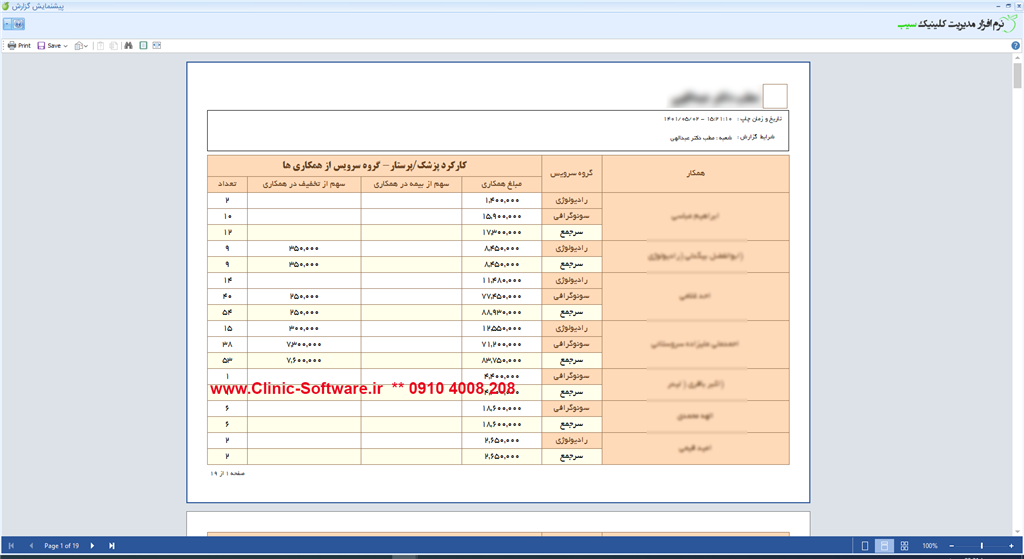1024x559 pixels.
Task: Click the amount cell 1,400,000
Action: click(x=502, y=200)
